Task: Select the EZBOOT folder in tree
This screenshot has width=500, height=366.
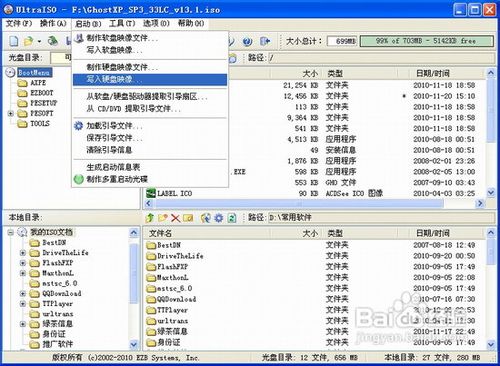Action: tap(42, 93)
